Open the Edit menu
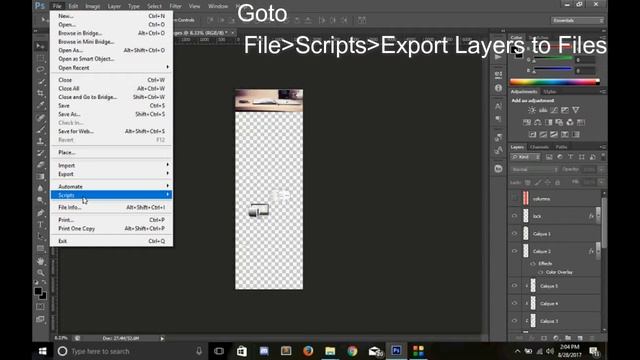Screen dimensions: 640x360 pyautogui.click(x=73, y=6)
